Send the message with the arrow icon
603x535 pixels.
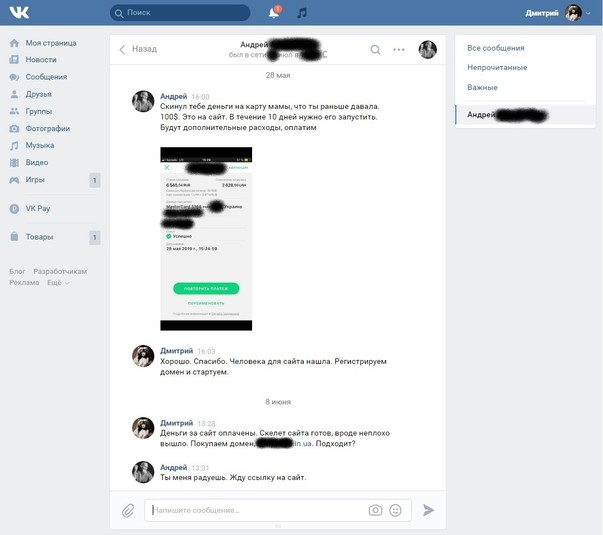(x=428, y=510)
